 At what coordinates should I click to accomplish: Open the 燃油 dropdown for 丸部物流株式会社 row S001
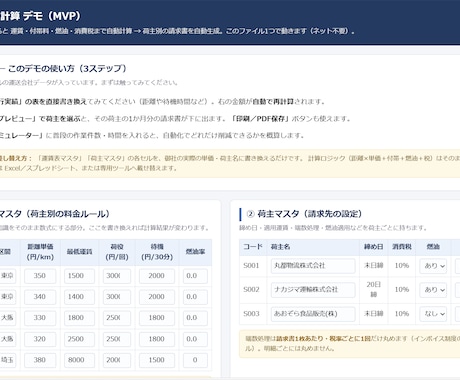pos(433,266)
